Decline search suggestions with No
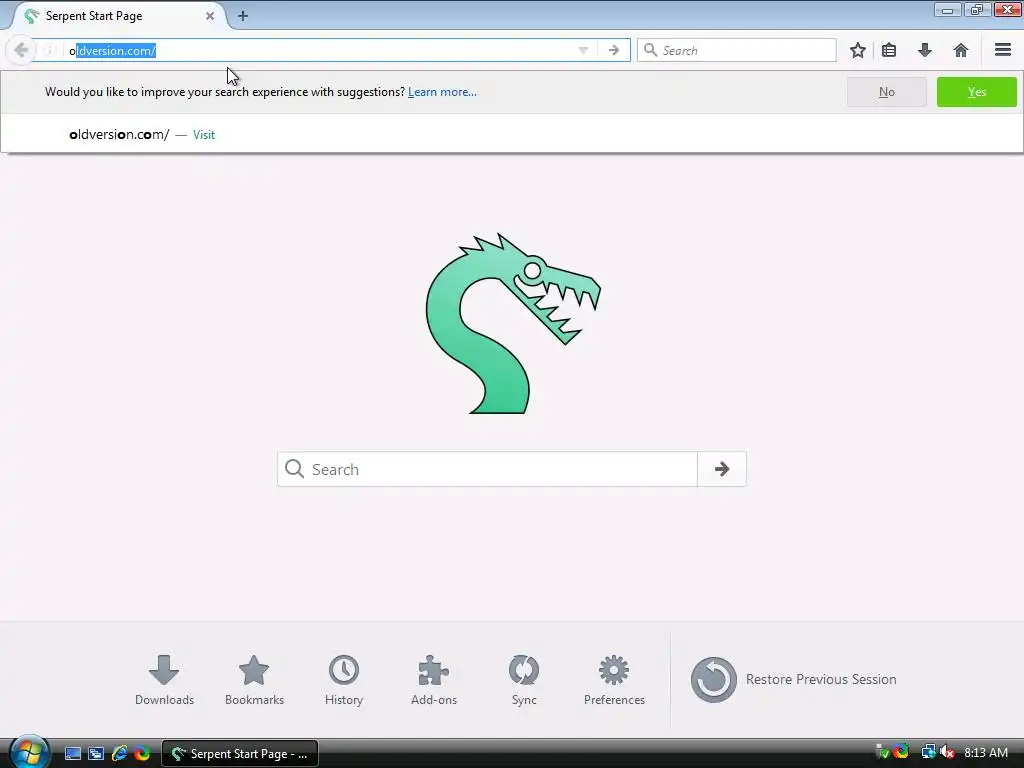The height and width of the screenshot is (768, 1024). click(x=886, y=92)
